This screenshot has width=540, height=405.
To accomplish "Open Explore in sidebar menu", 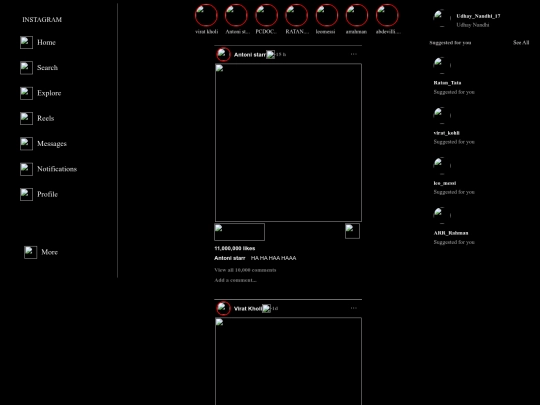I will pyautogui.click(x=49, y=93).
